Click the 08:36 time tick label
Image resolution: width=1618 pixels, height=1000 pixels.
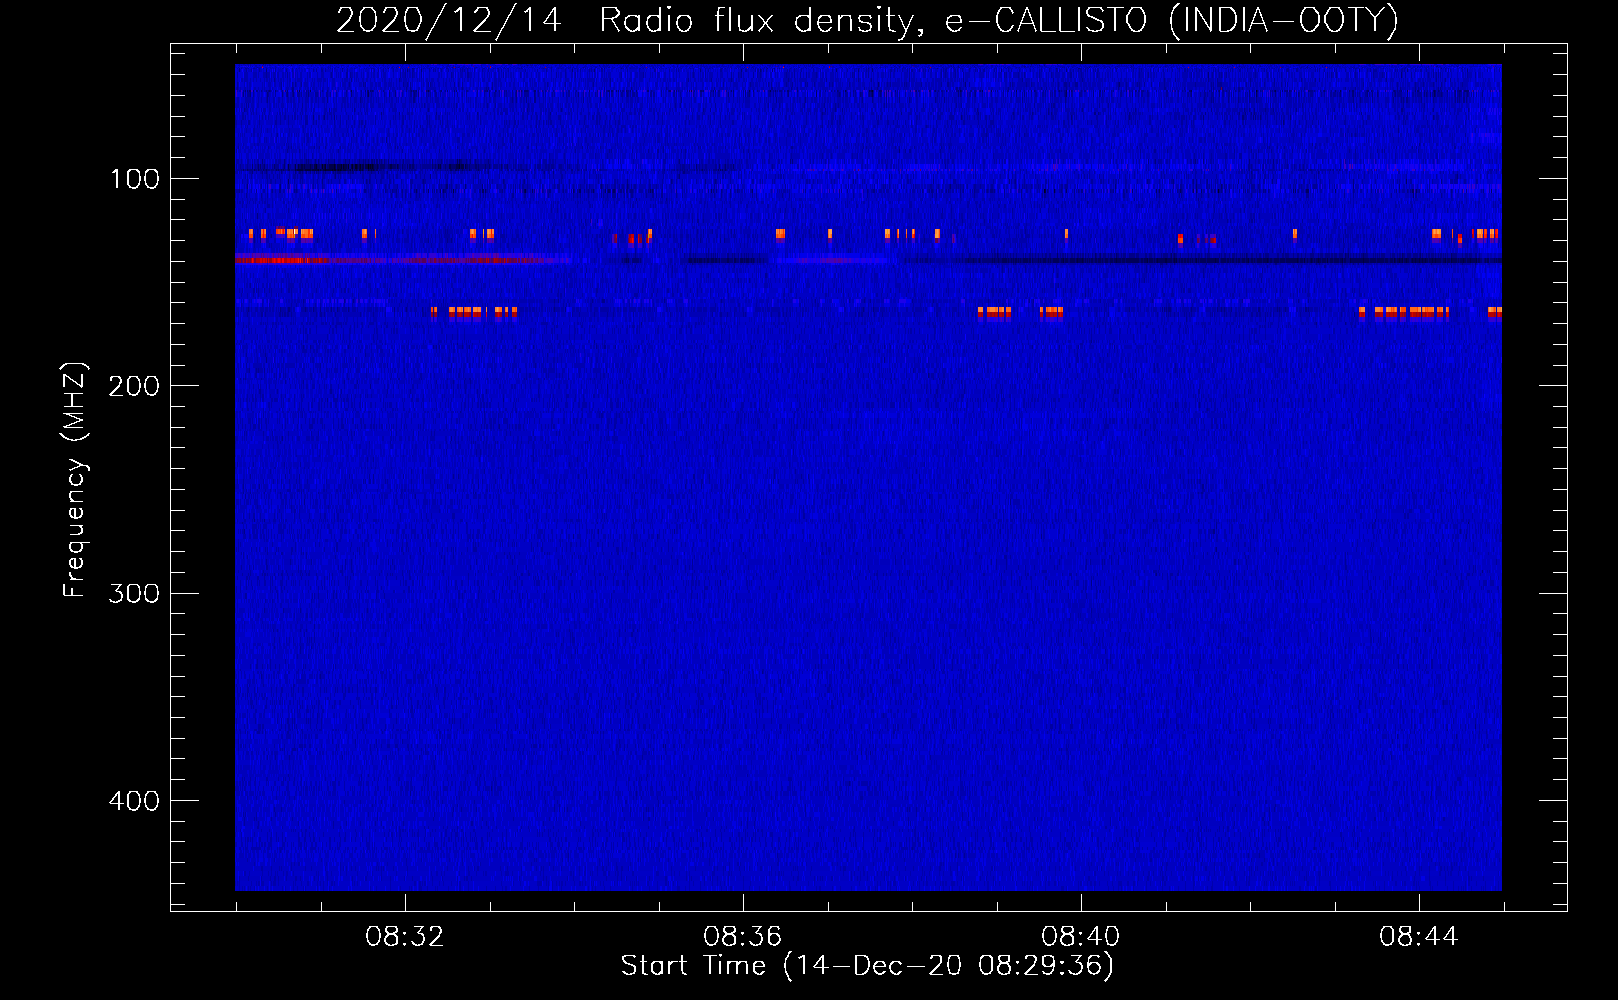(742, 937)
